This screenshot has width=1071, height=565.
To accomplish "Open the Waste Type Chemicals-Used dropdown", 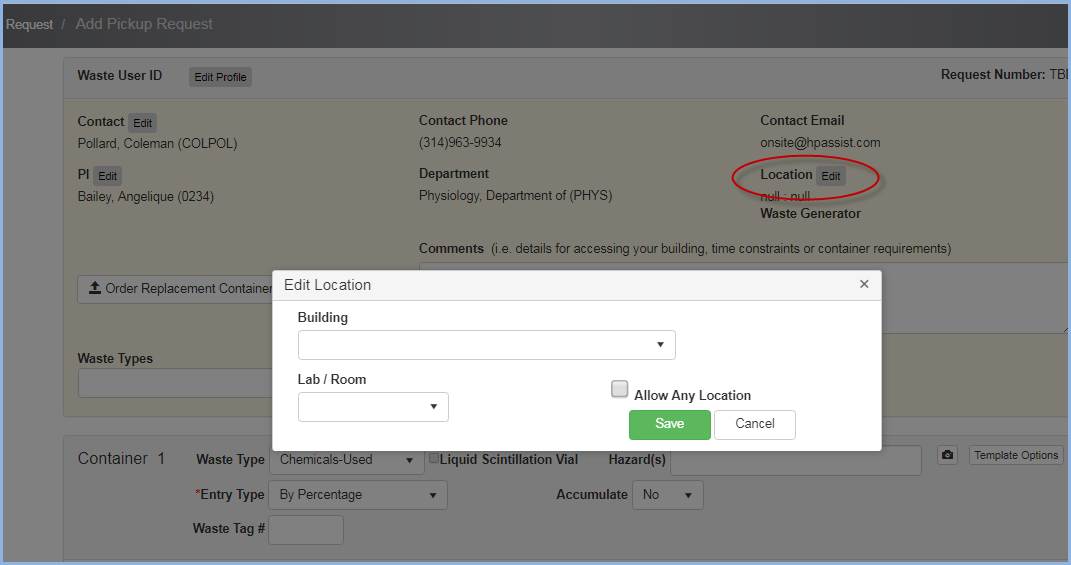I will click(x=345, y=460).
